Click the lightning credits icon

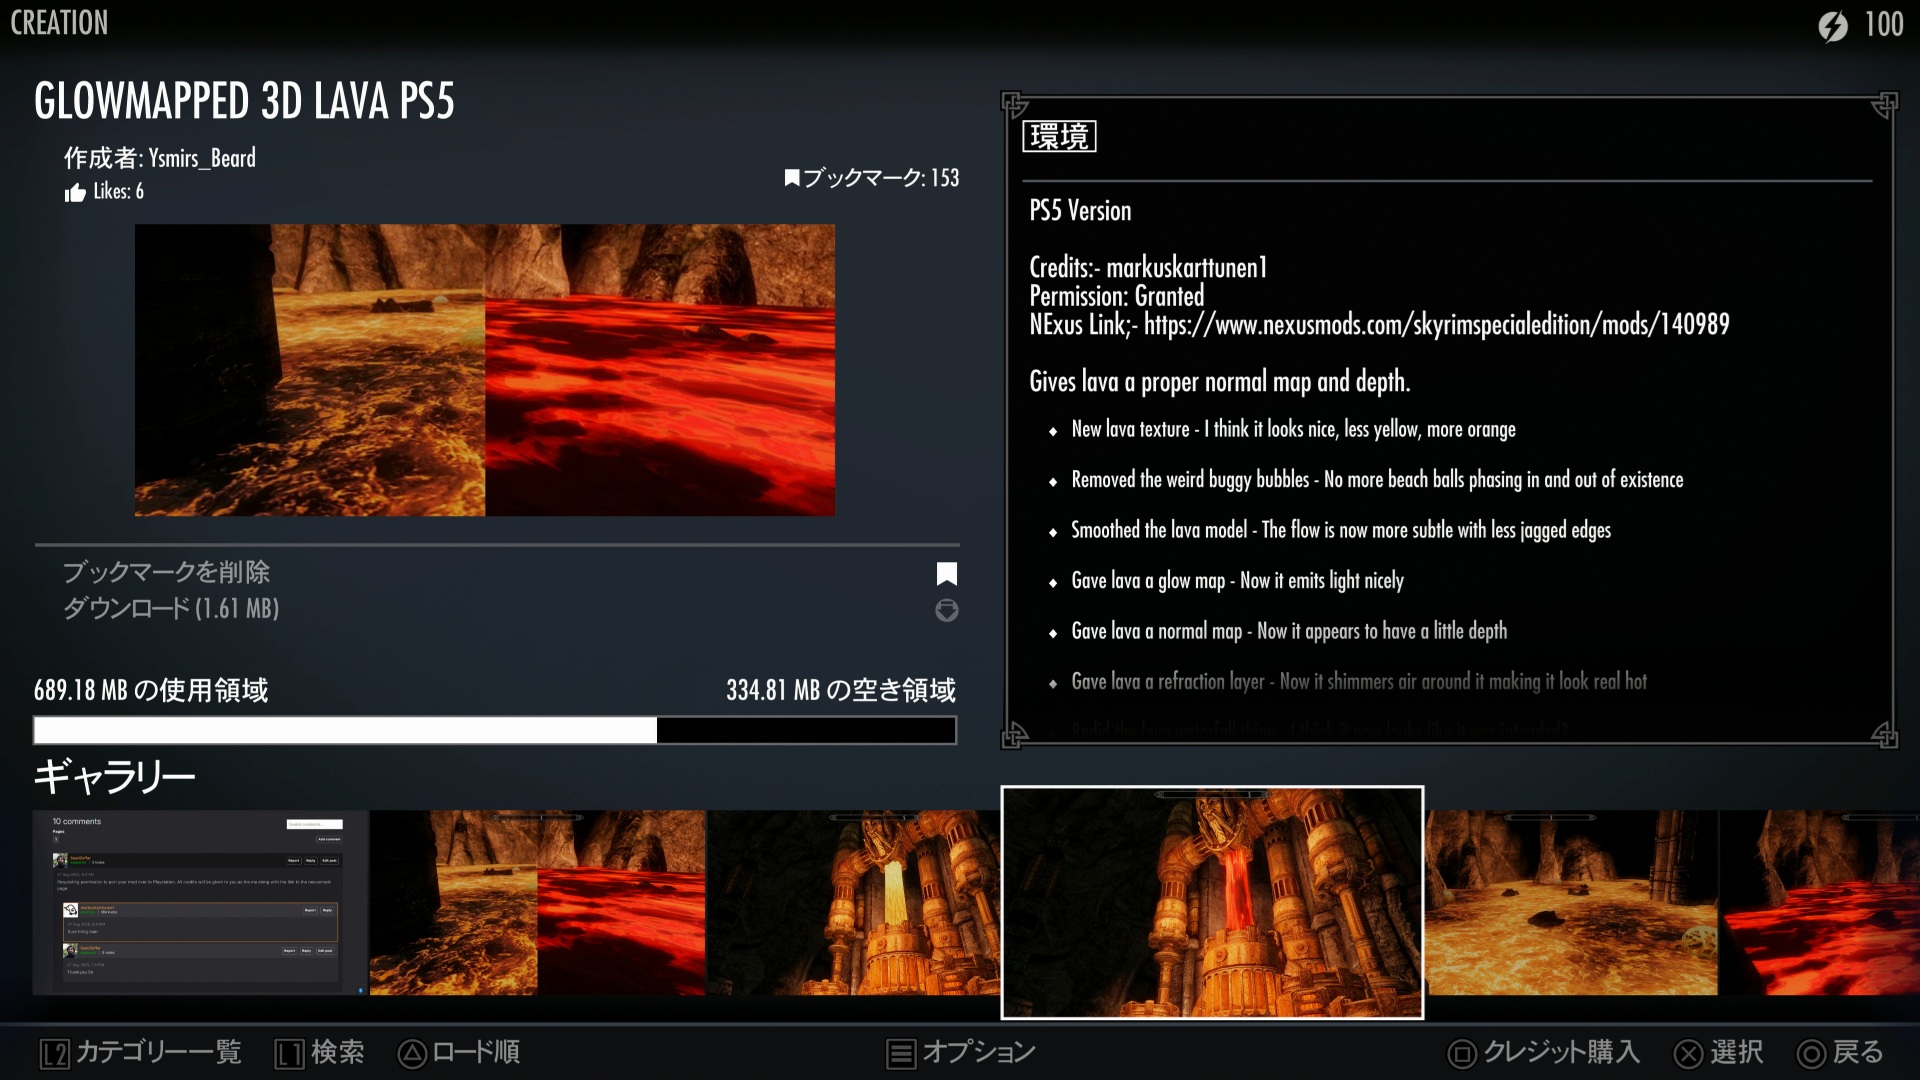tap(1833, 25)
